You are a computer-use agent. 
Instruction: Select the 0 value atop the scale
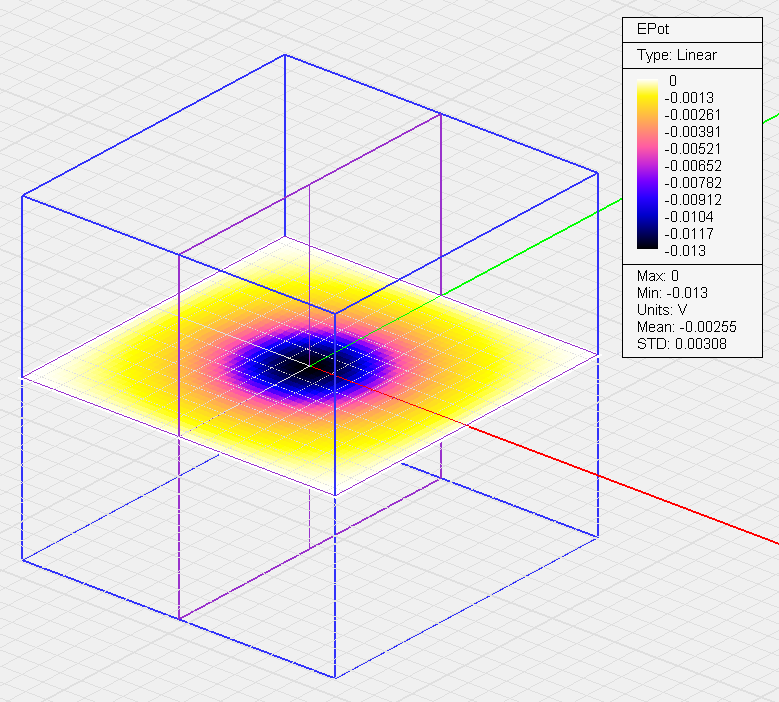click(x=673, y=81)
